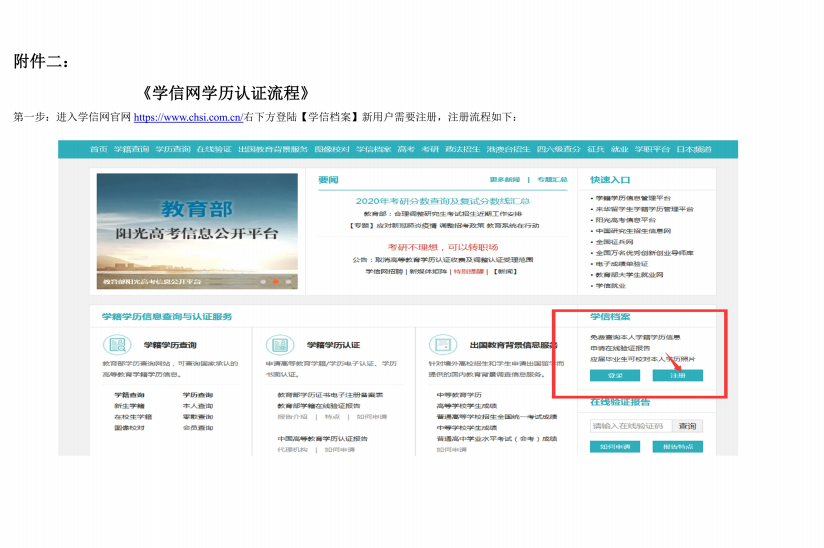Open the https://www.chsi.com.cn/ hyperlink

188,117
